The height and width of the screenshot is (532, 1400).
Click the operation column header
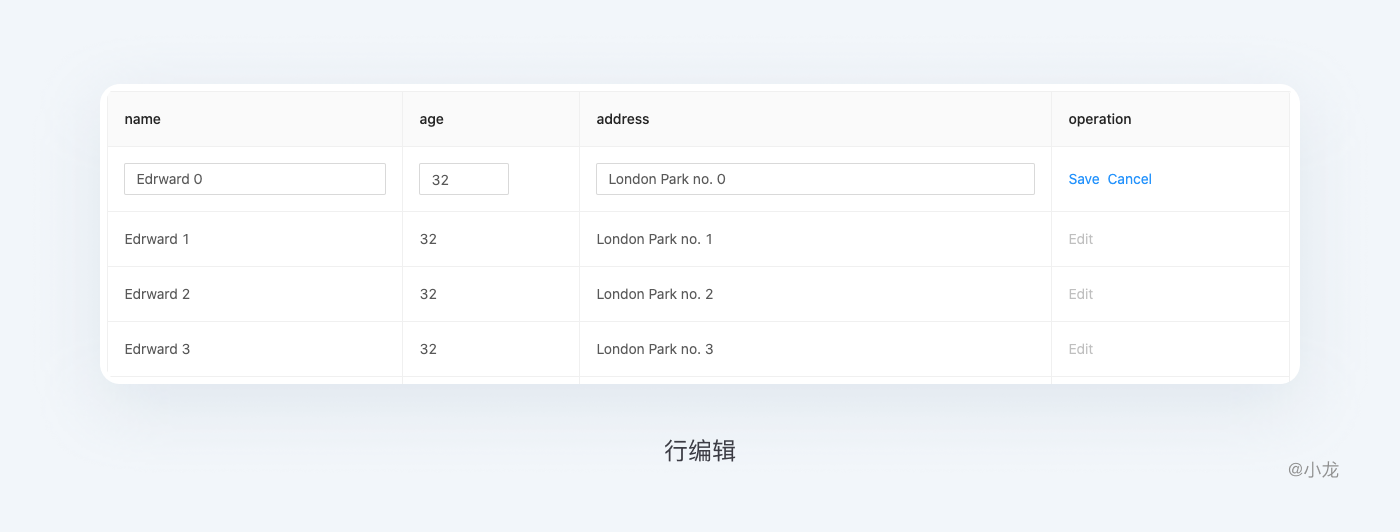pos(1100,119)
